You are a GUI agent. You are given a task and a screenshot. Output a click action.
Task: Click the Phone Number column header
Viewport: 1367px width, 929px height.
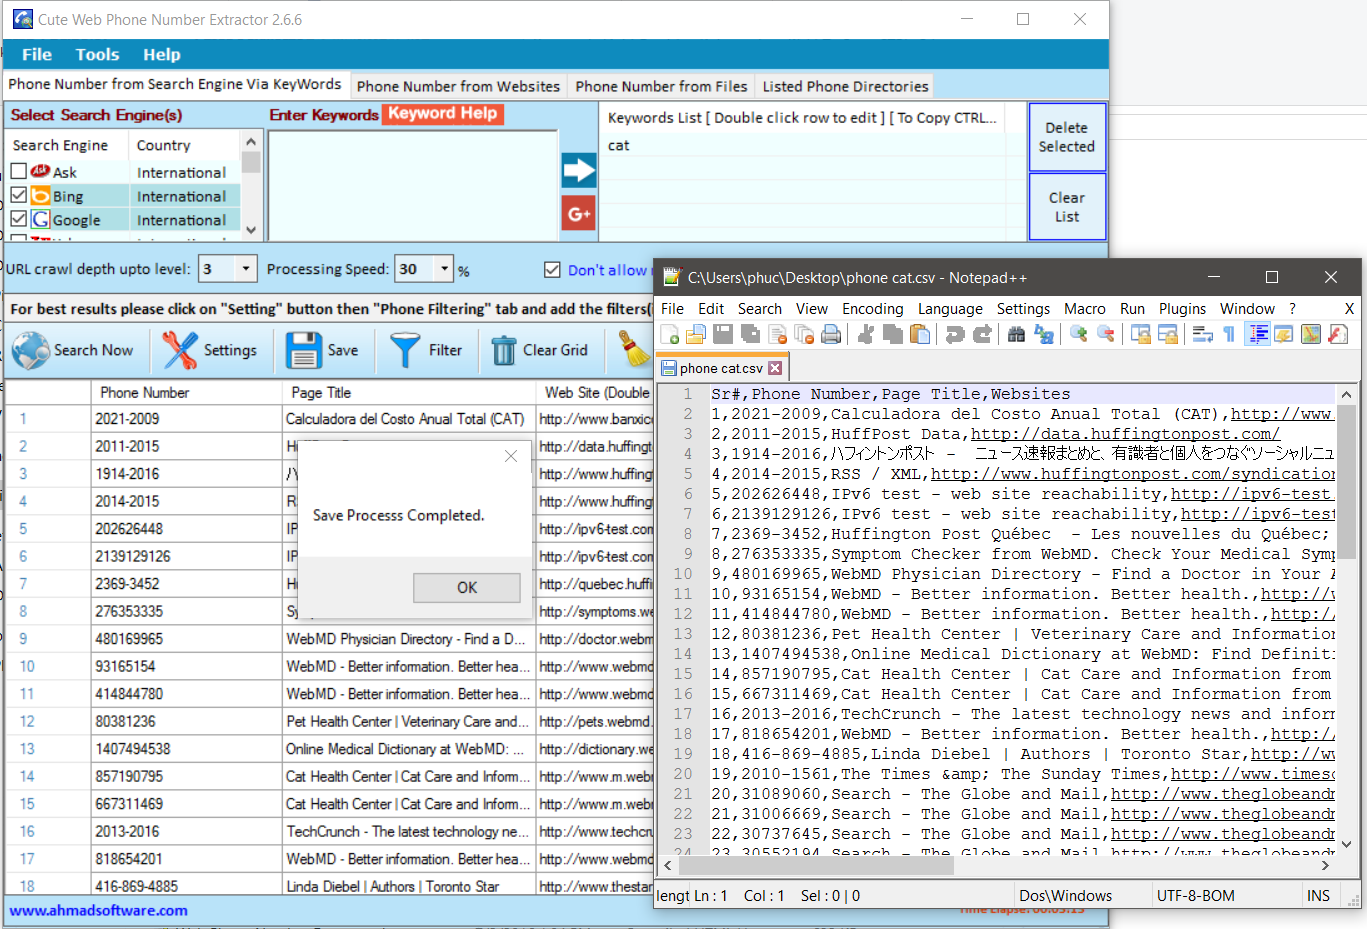pyautogui.click(x=186, y=392)
